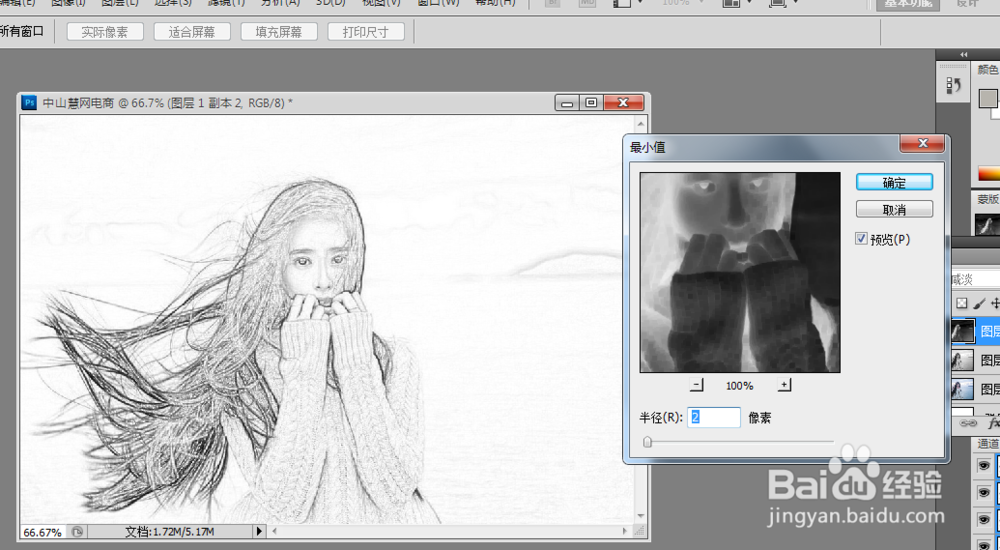
Task: Open the History panel icon in the dock
Action: coord(953,85)
